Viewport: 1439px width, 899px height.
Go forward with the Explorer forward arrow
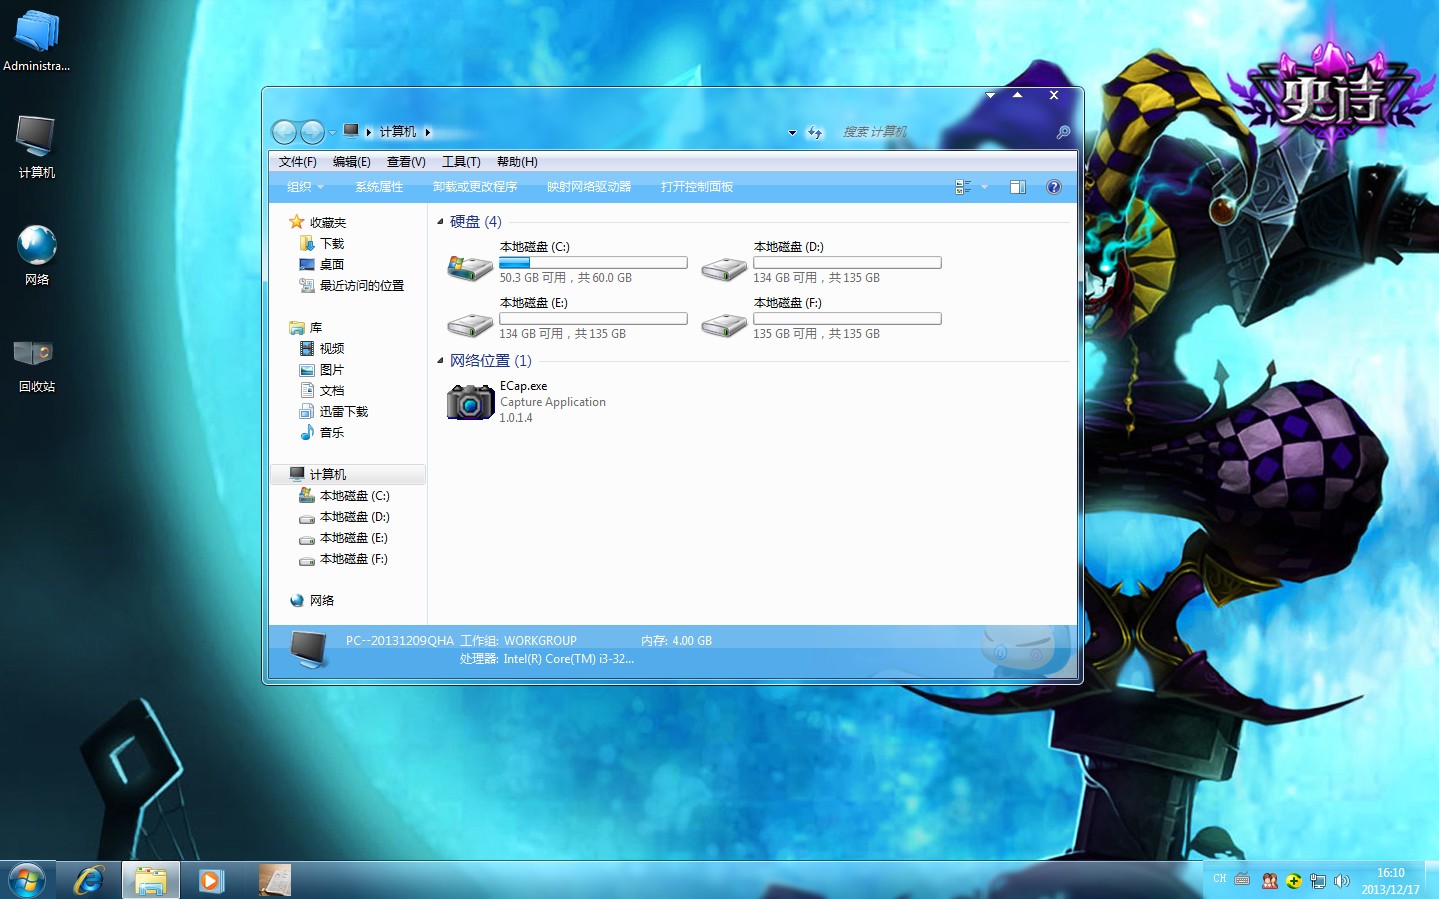point(312,132)
